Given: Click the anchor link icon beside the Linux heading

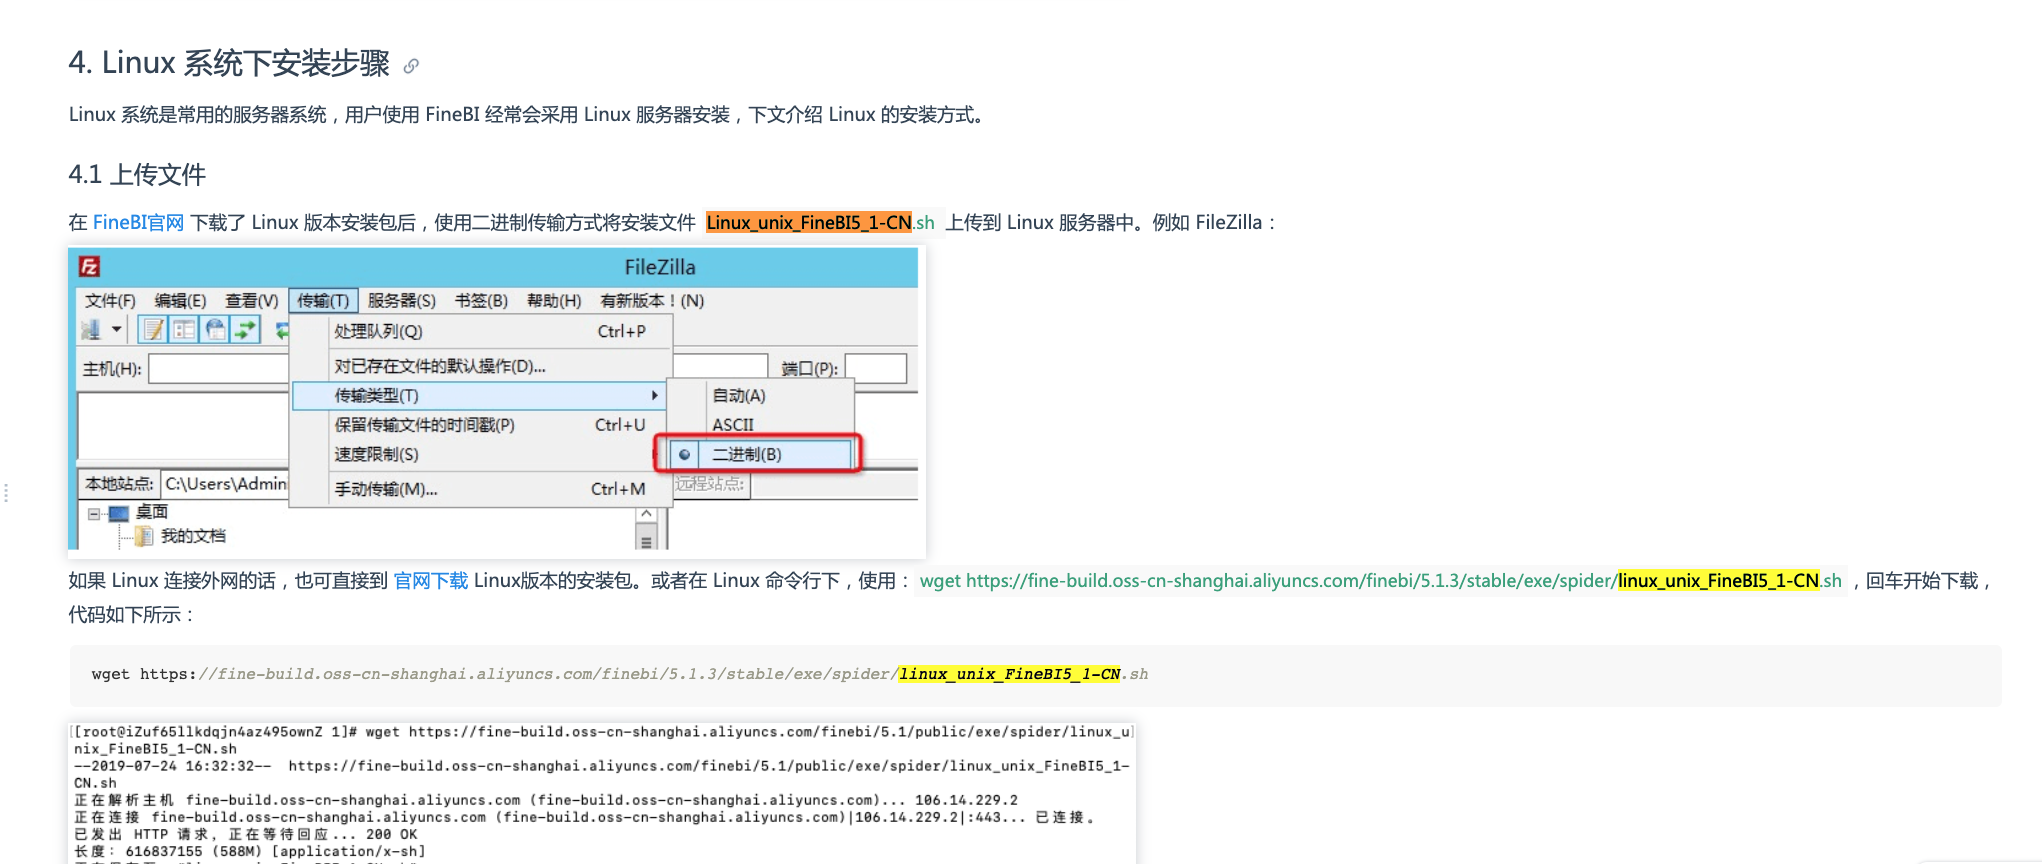Looking at the screenshot, I should click(411, 66).
